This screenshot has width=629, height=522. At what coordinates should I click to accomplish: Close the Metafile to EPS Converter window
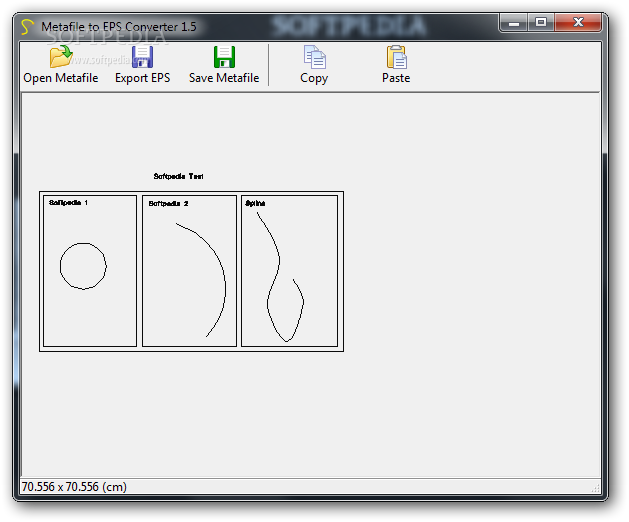[578, 22]
